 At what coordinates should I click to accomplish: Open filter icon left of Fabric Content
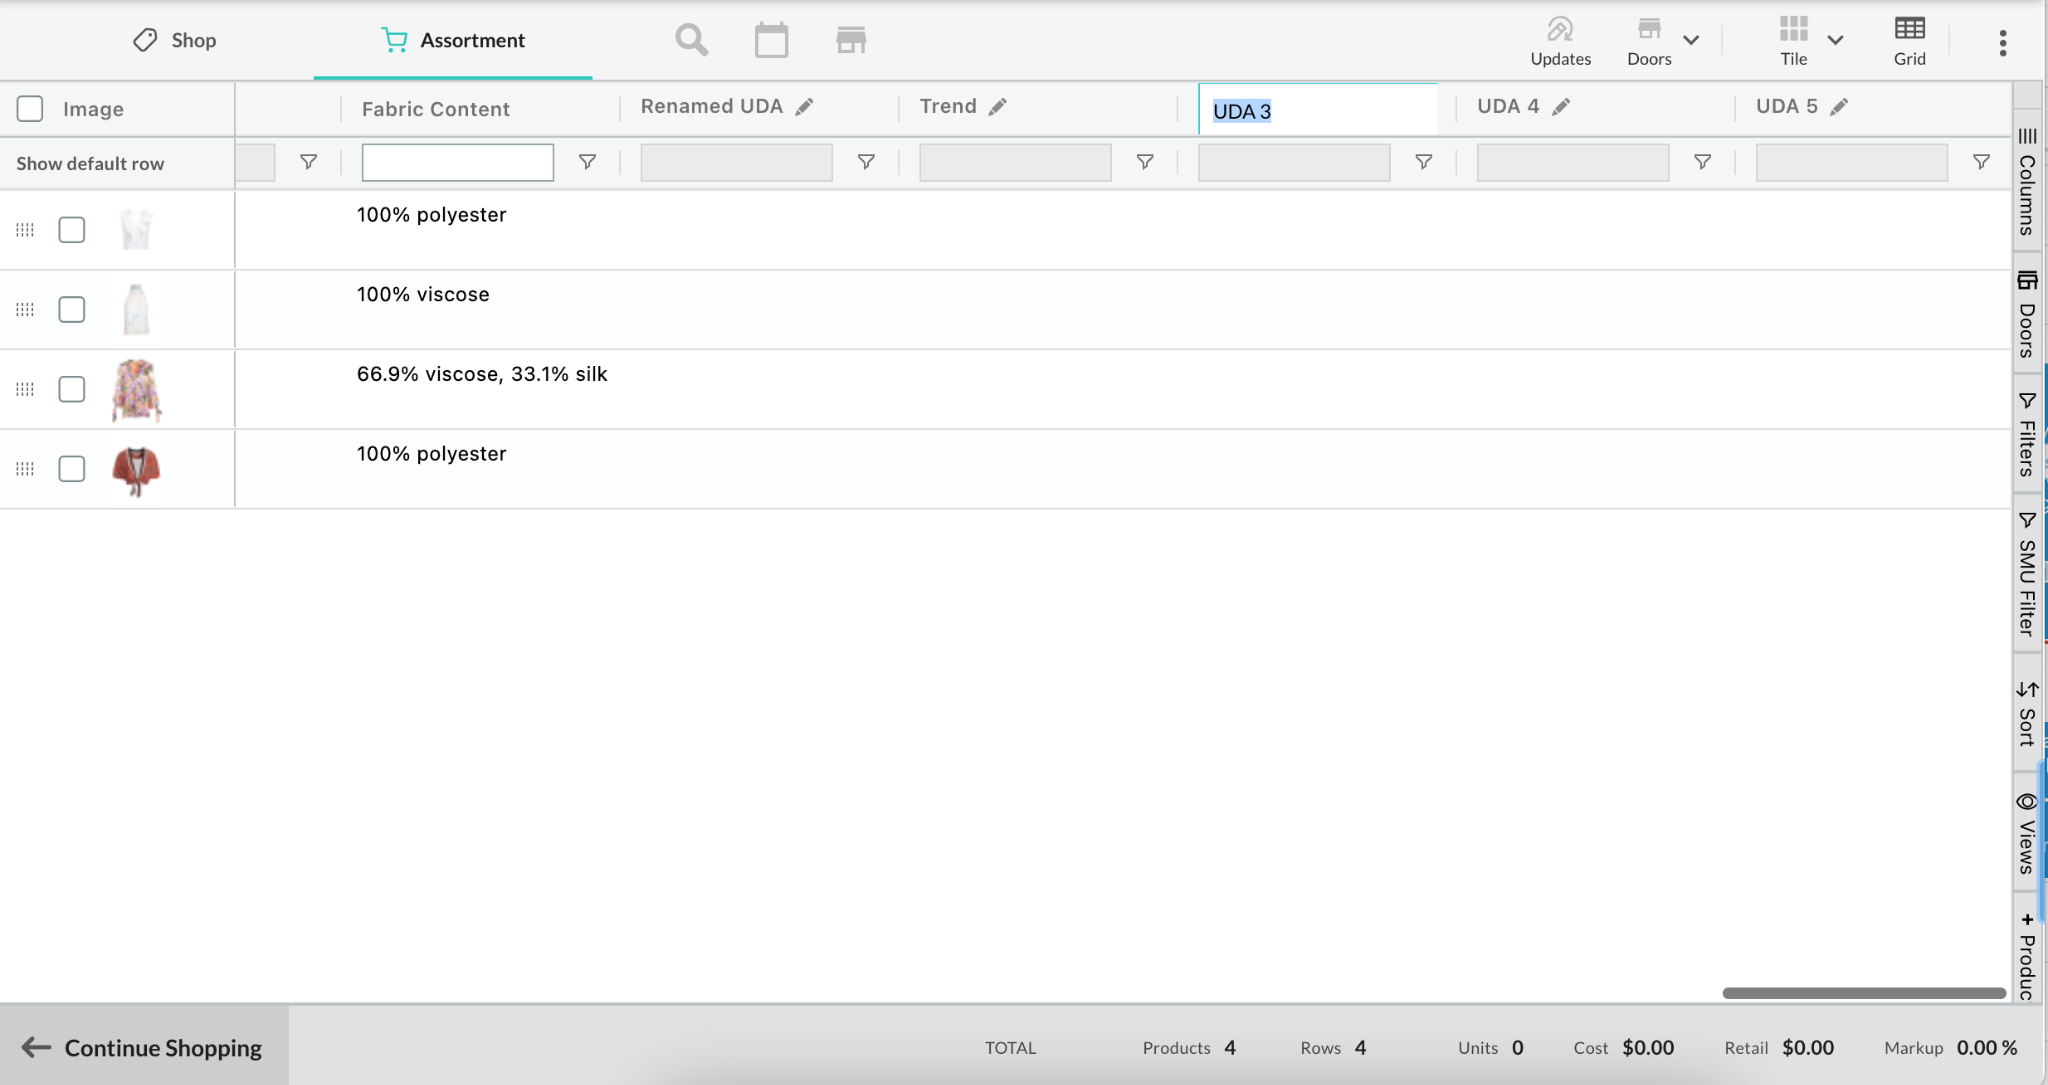(308, 162)
